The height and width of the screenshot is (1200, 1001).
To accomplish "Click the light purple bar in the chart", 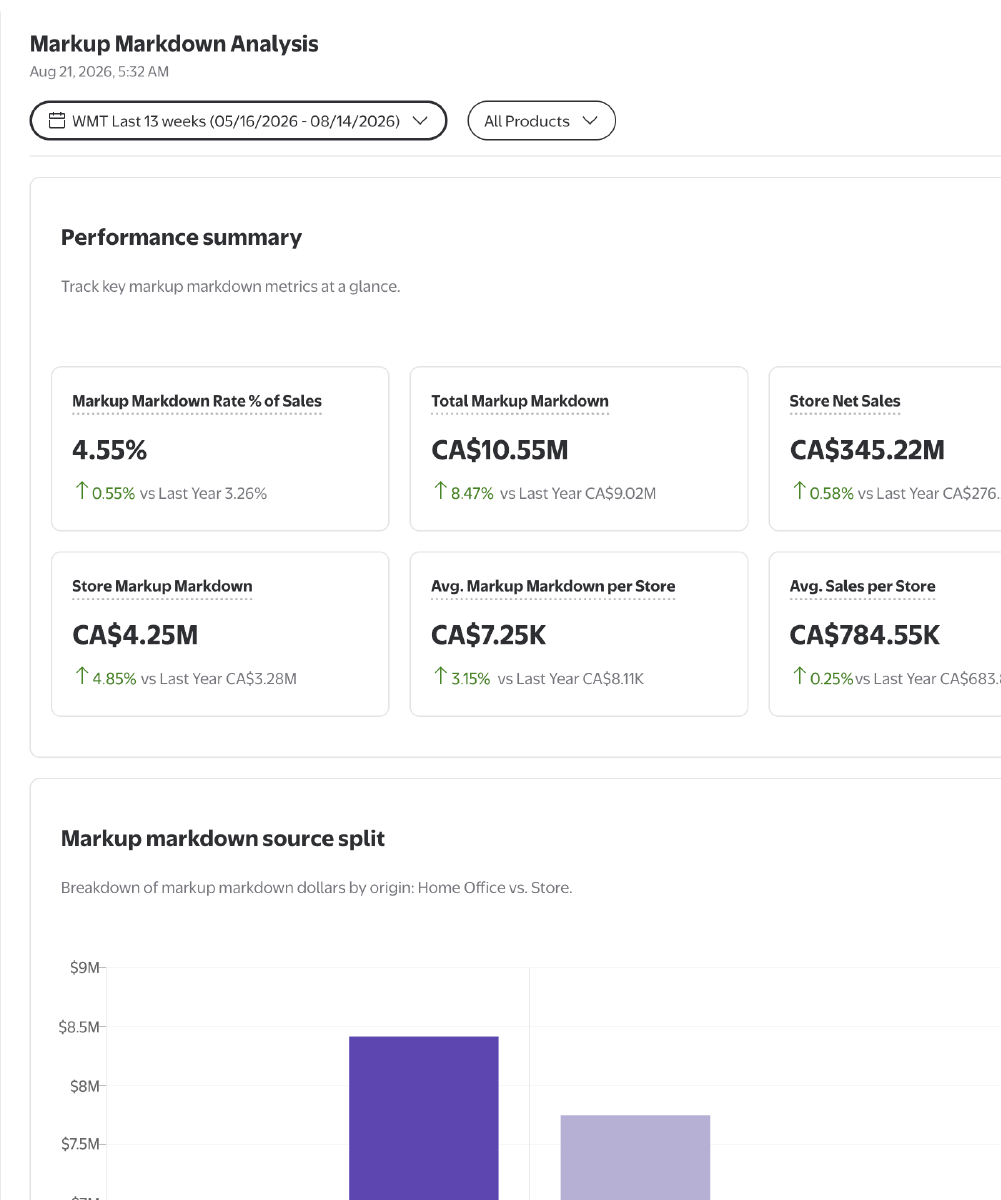I will (x=635, y=1157).
